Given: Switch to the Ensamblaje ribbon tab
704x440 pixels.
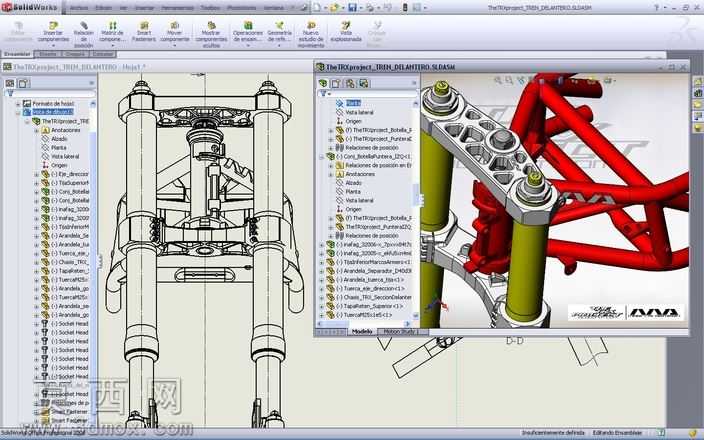Looking at the screenshot, I should click(x=18, y=54).
